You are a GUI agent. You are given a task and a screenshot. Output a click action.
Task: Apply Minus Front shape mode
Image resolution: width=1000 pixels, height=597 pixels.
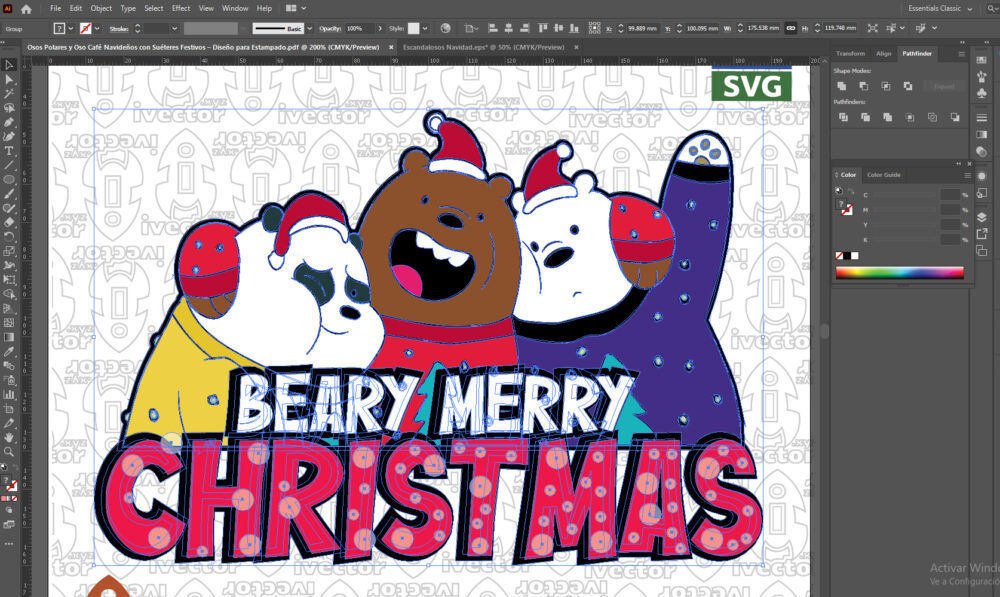click(x=864, y=86)
